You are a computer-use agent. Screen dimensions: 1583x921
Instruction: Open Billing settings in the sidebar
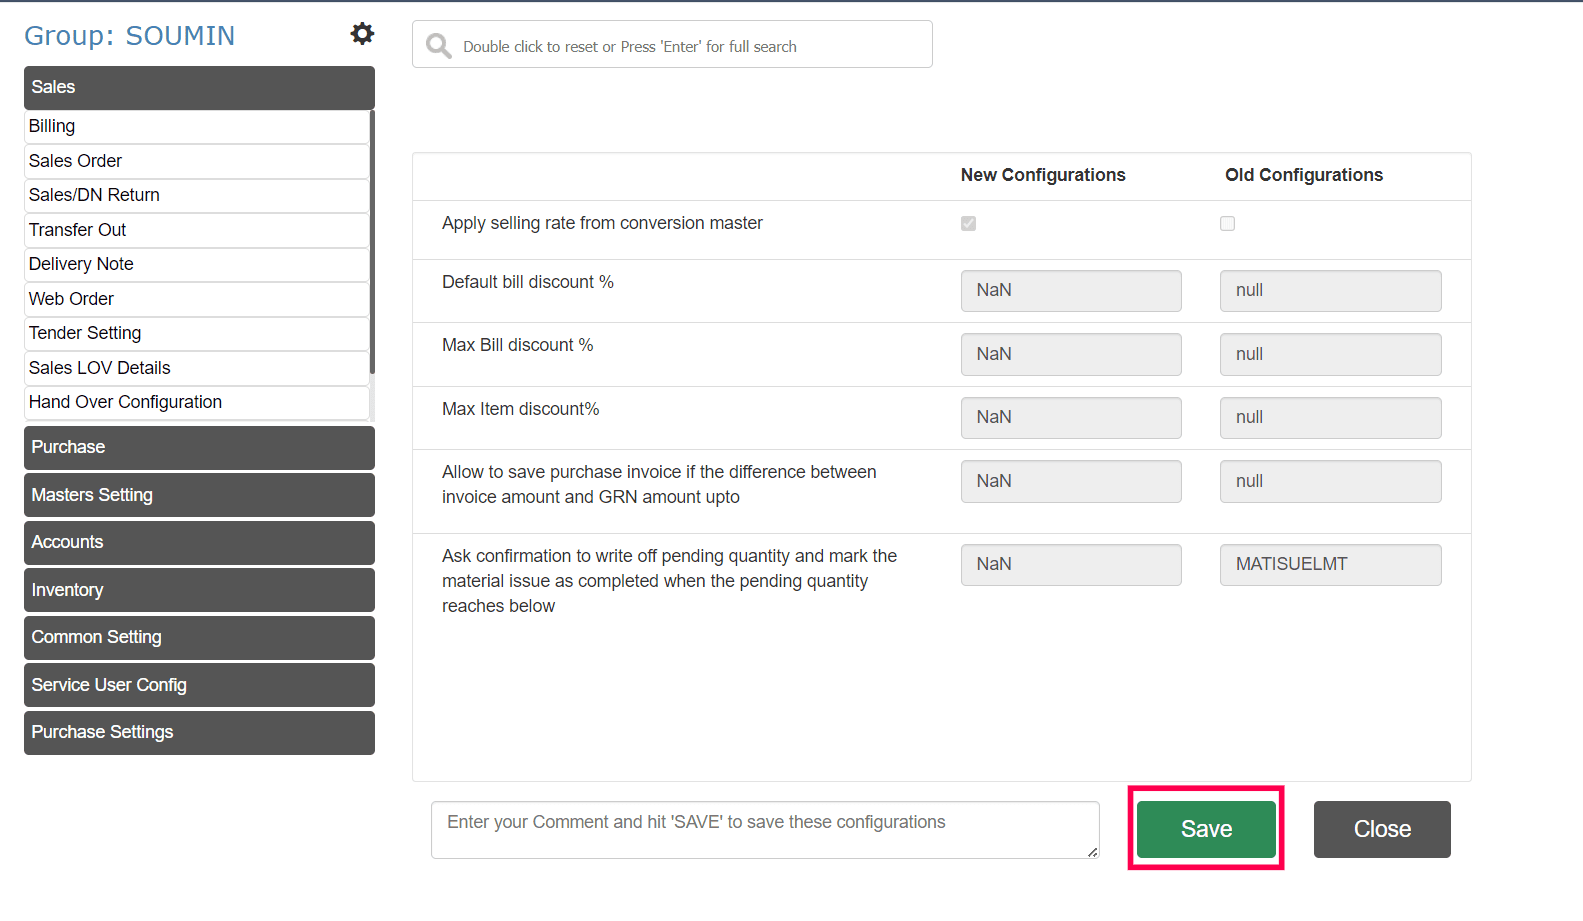(x=196, y=126)
